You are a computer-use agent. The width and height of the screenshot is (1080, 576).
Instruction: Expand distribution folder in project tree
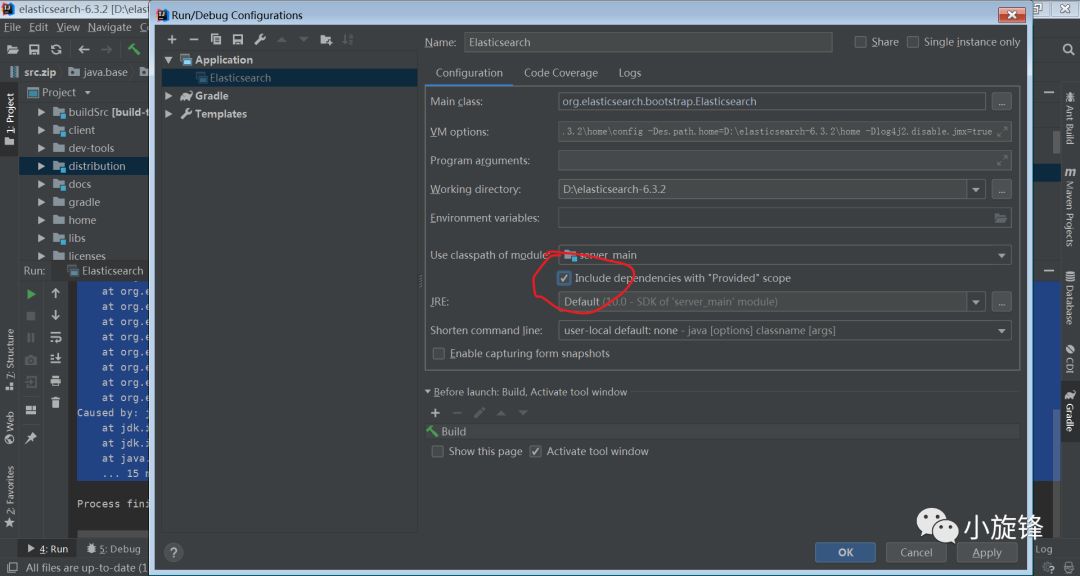(x=41, y=166)
